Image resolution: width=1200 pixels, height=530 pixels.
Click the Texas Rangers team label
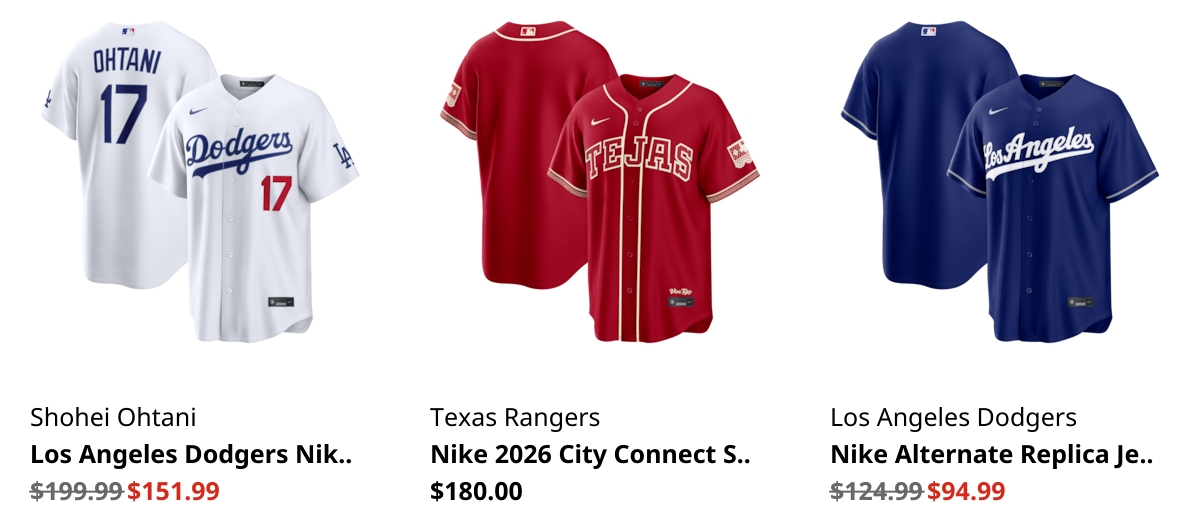(x=515, y=417)
